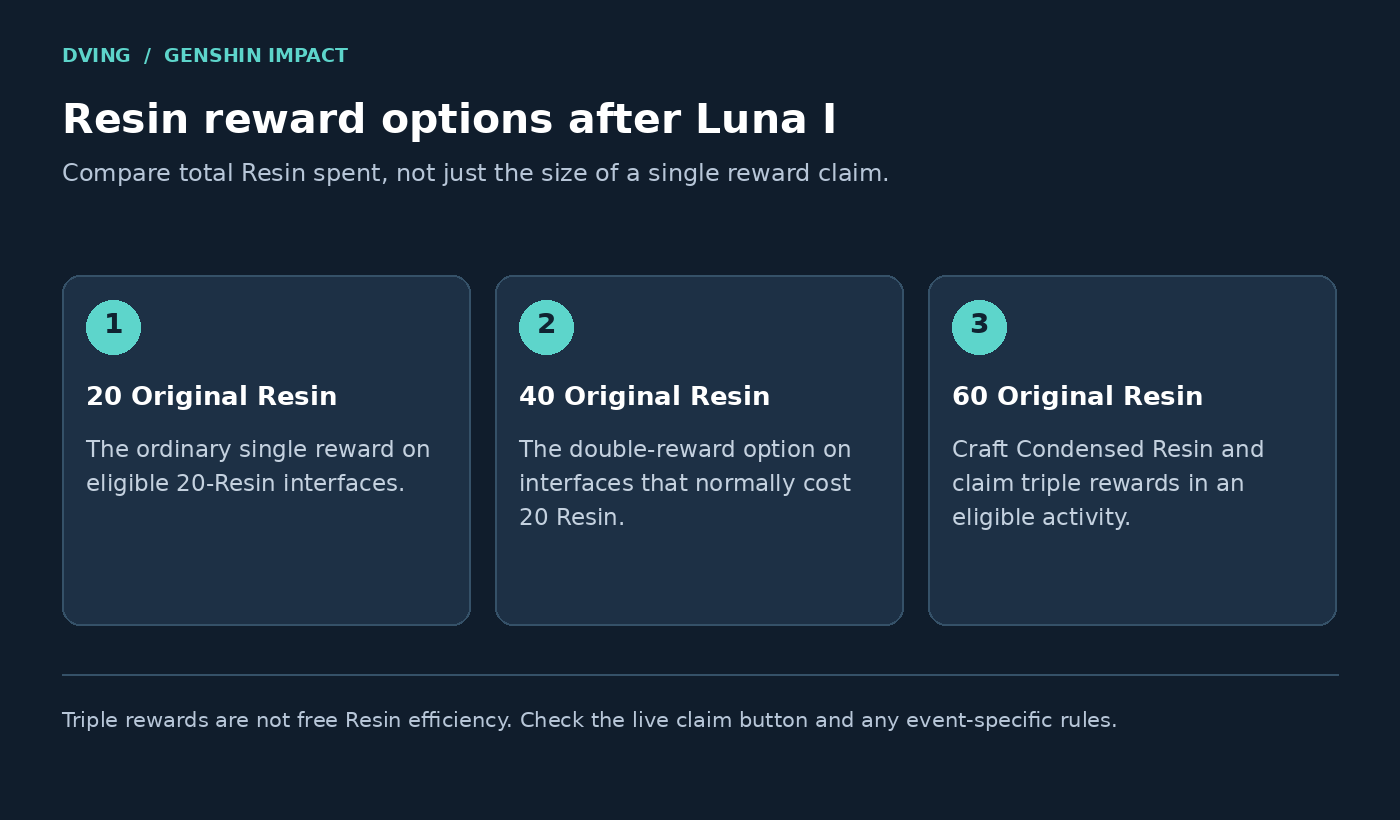Open the DVING breadcrumb link

click(96, 56)
